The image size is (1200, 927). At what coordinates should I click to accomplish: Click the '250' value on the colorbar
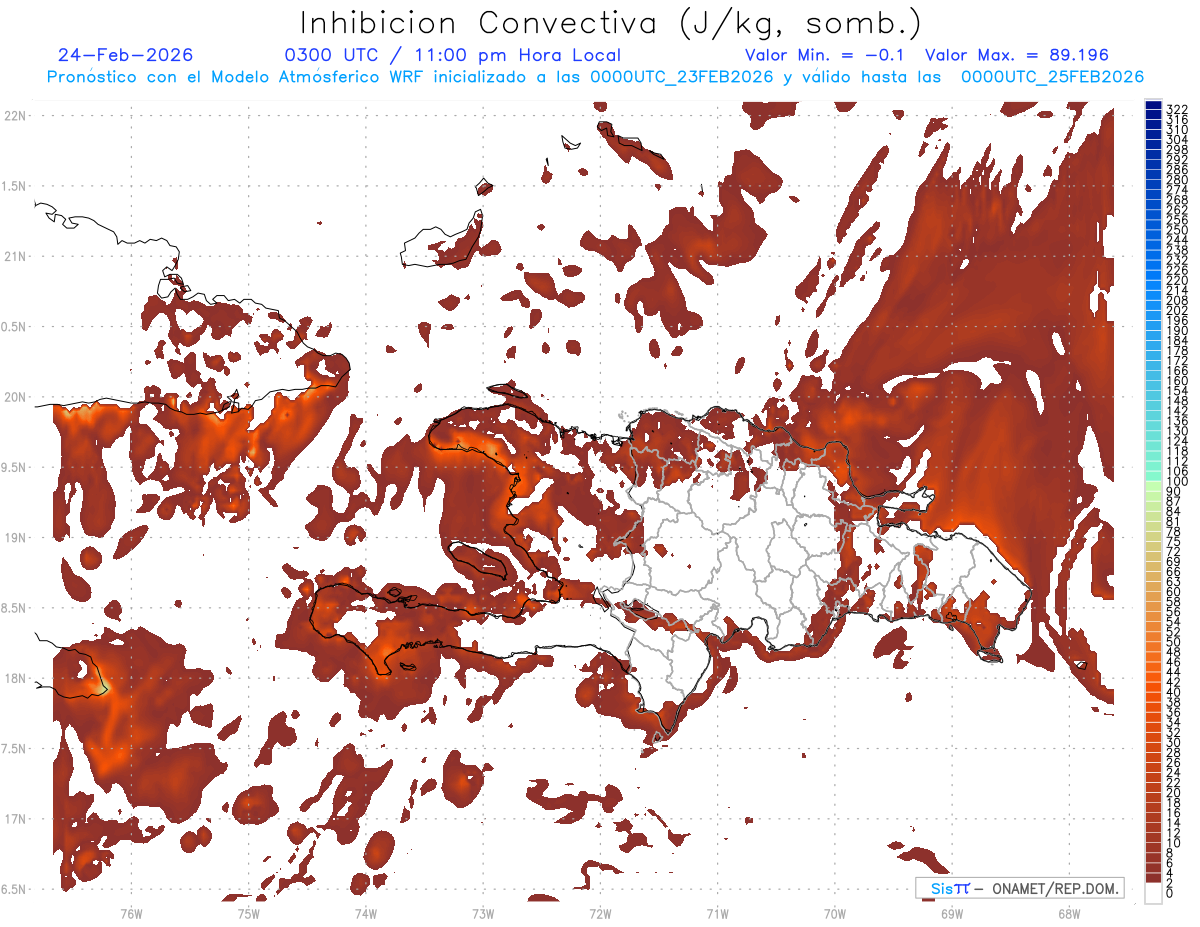click(x=1177, y=230)
